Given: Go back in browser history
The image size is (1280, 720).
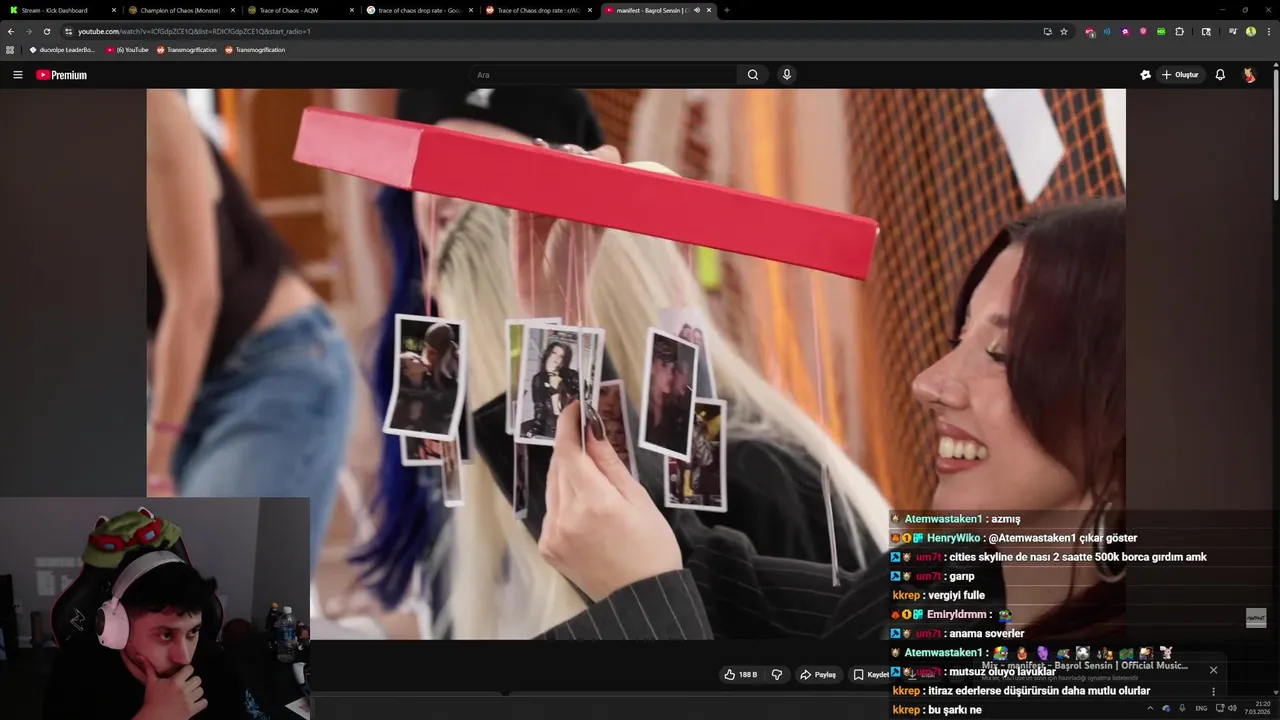Looking at the screenshot, I should pyautogui.click(x=11, y=31).
